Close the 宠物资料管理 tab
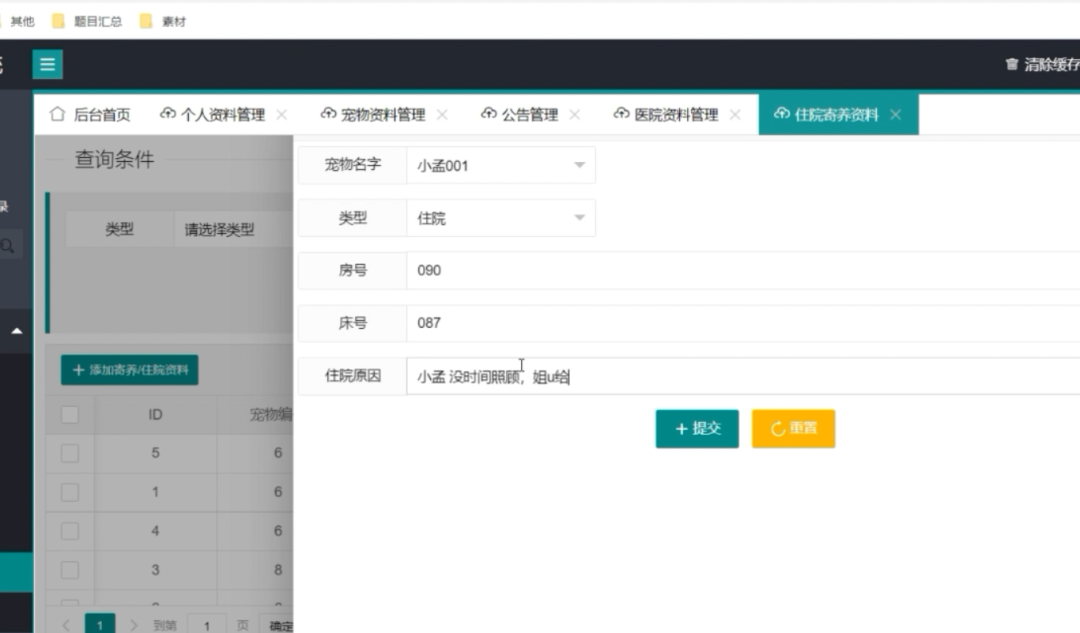The width and height of the screenshot is (1080, 633). coord(442,114)
